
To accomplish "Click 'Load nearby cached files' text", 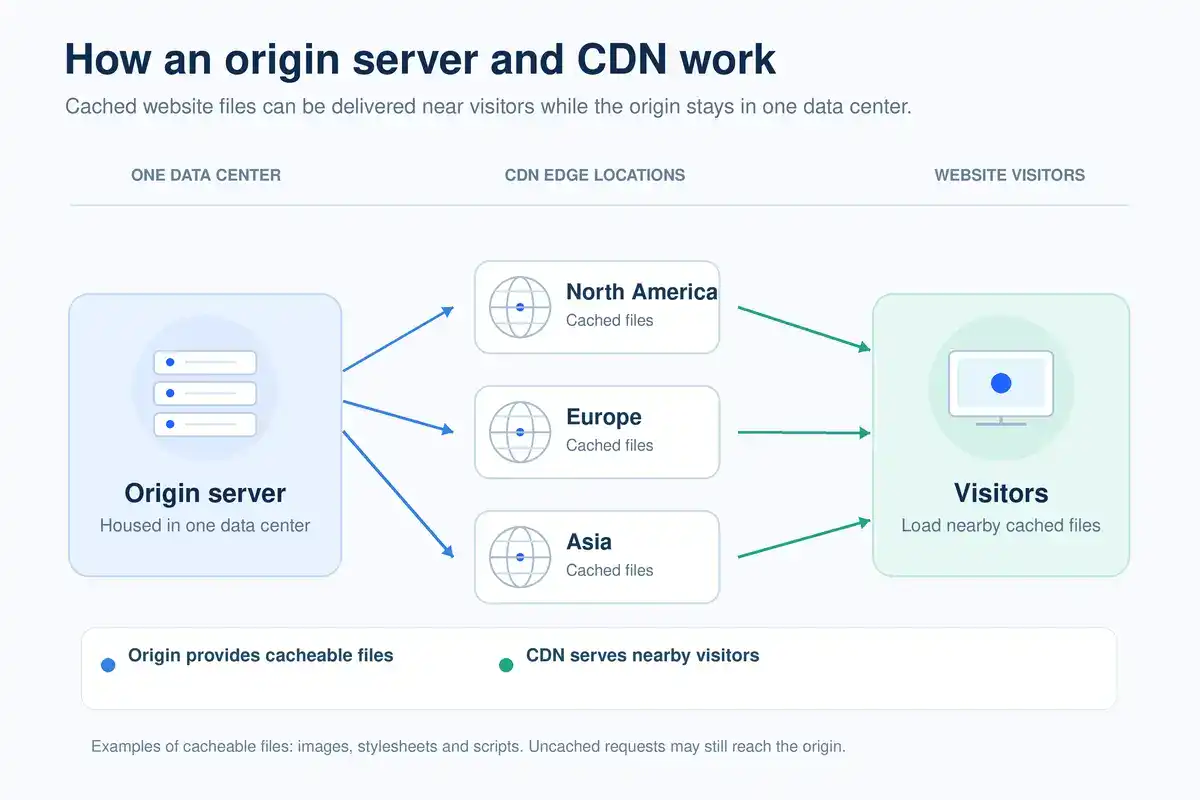I will coord(1001,525).
